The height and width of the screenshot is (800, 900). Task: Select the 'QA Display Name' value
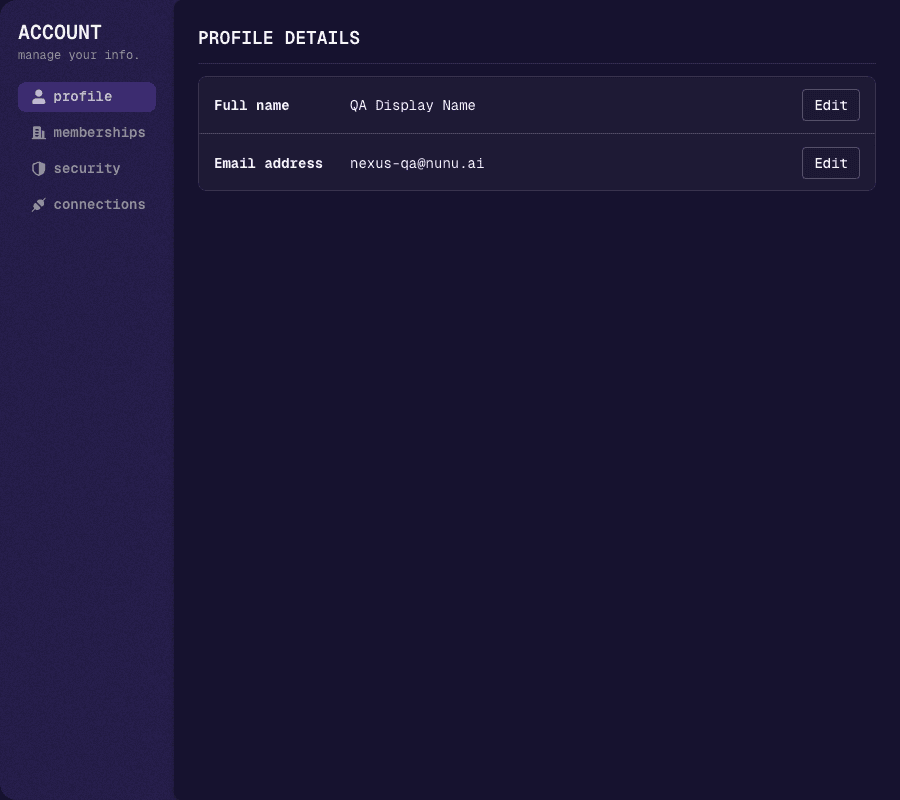coord(413,106)
